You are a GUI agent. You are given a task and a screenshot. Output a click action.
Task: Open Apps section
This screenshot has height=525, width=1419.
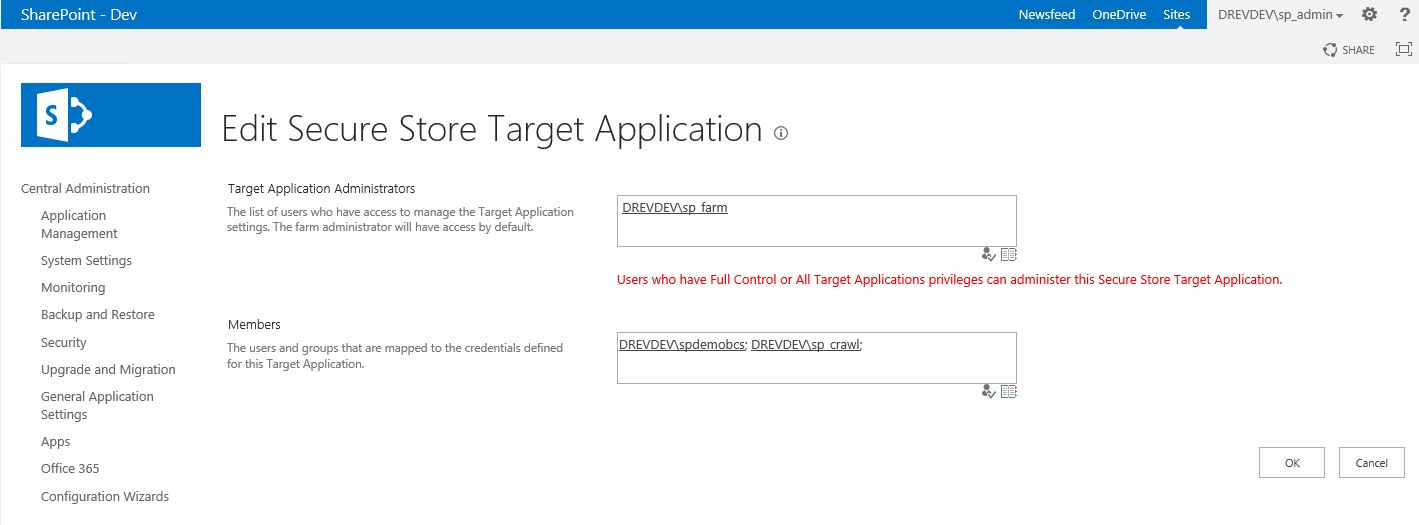tap(56, 441)
